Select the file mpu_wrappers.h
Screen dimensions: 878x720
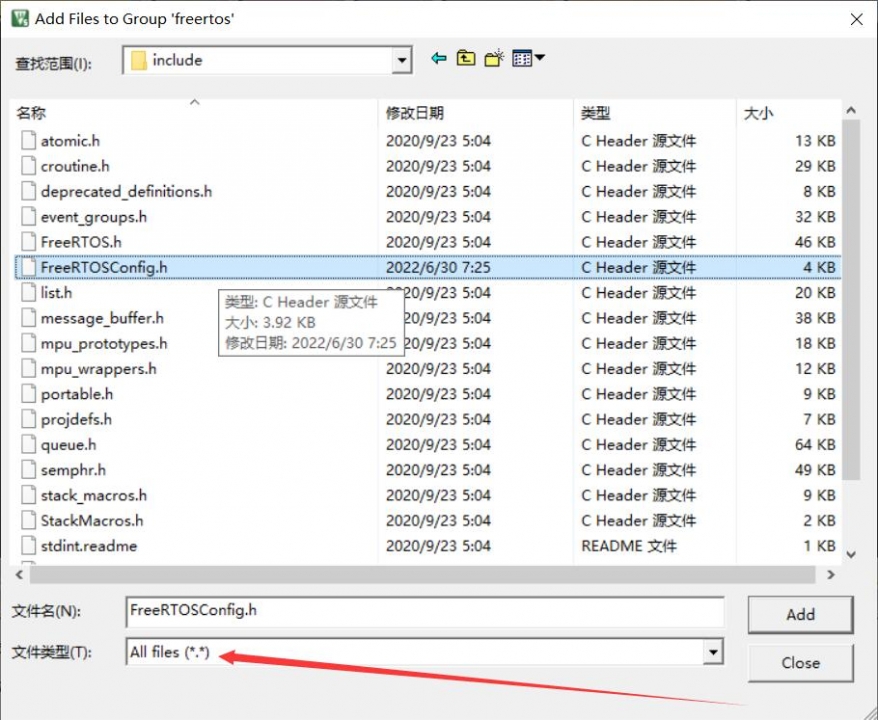pyautogui.click(x=99, y=368)
